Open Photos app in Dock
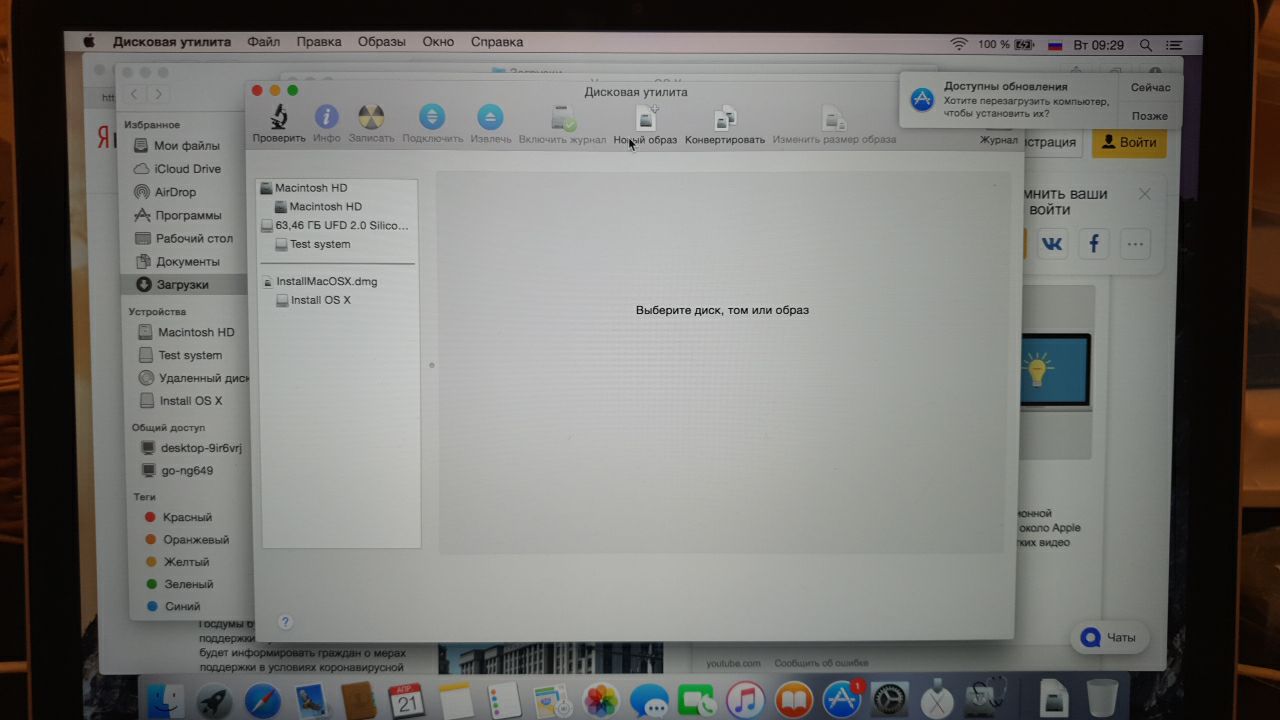Image resolution: width=1280 pixels, height=720 pixels. [601, 700]
